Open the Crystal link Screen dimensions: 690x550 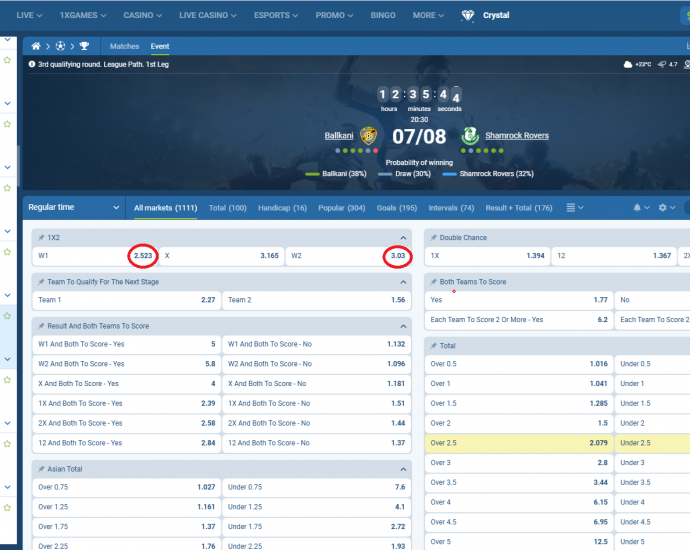point(496,15)
